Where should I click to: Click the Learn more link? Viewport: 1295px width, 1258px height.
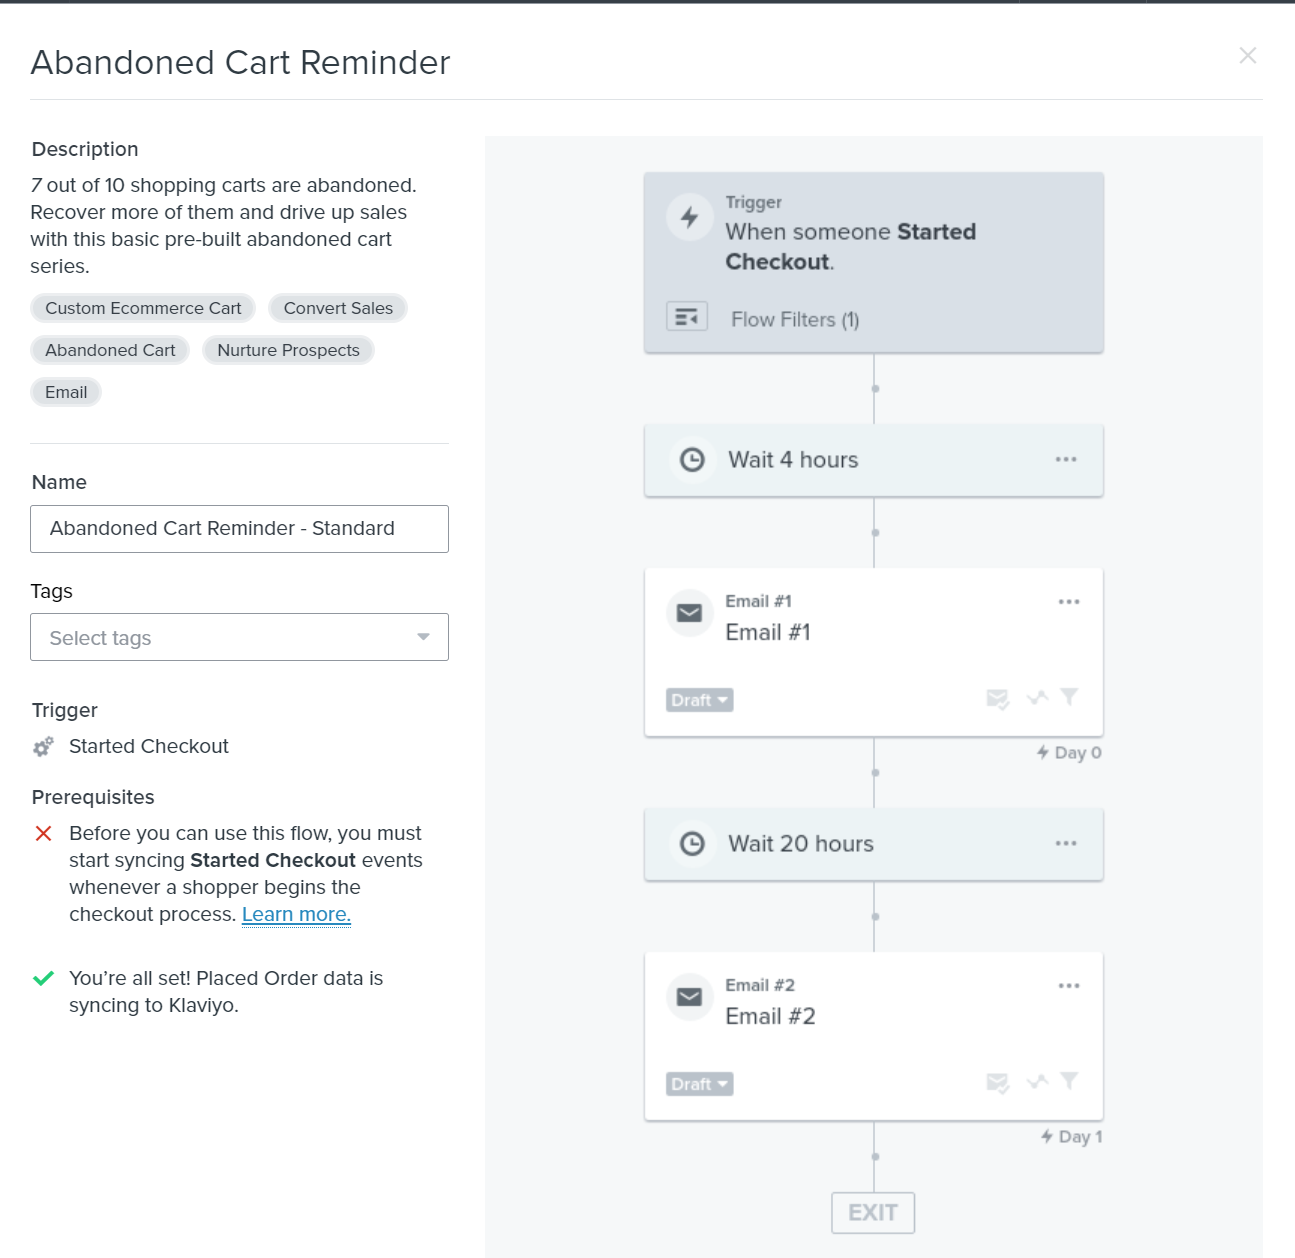tap(296, 914)
